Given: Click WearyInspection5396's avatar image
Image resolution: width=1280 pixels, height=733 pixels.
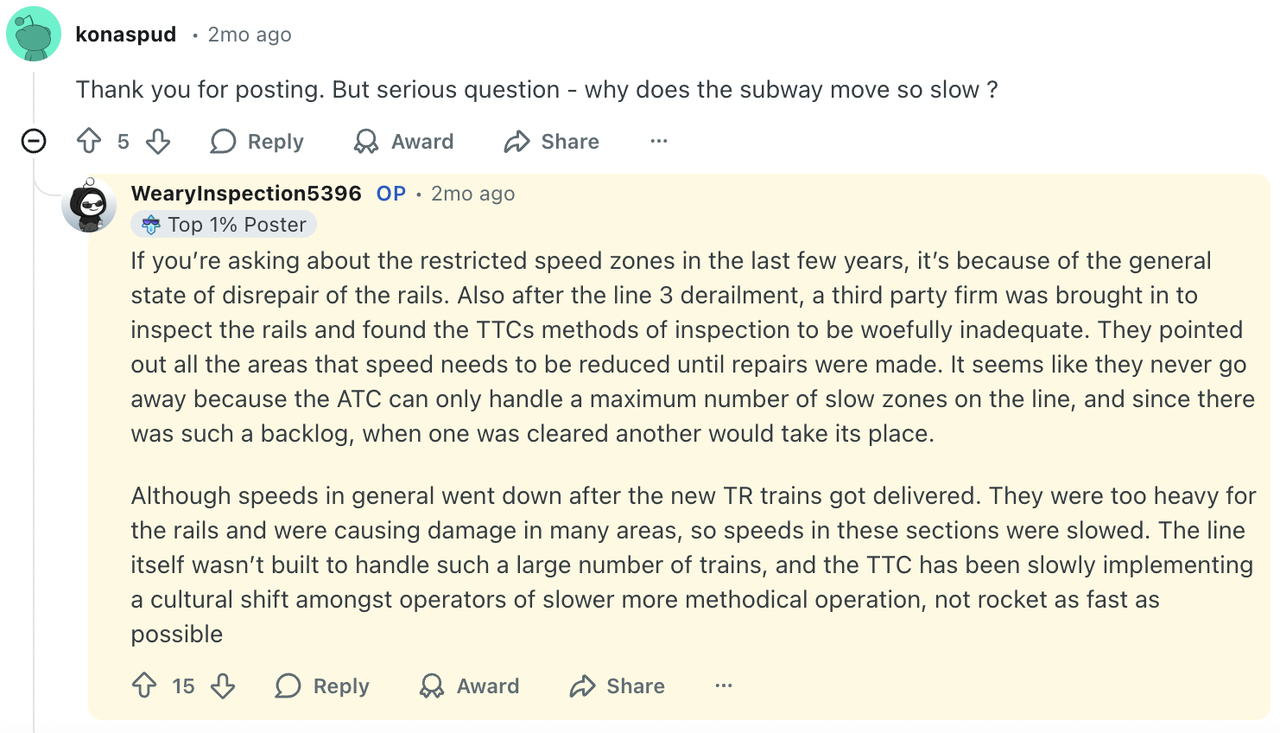Looking at the screenshot, I should pos(90,206).
